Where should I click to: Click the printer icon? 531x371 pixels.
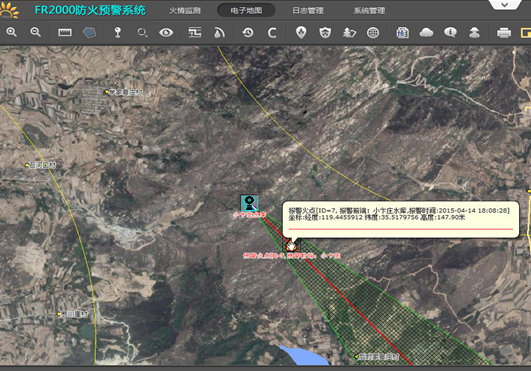click(x=504, y=33)
